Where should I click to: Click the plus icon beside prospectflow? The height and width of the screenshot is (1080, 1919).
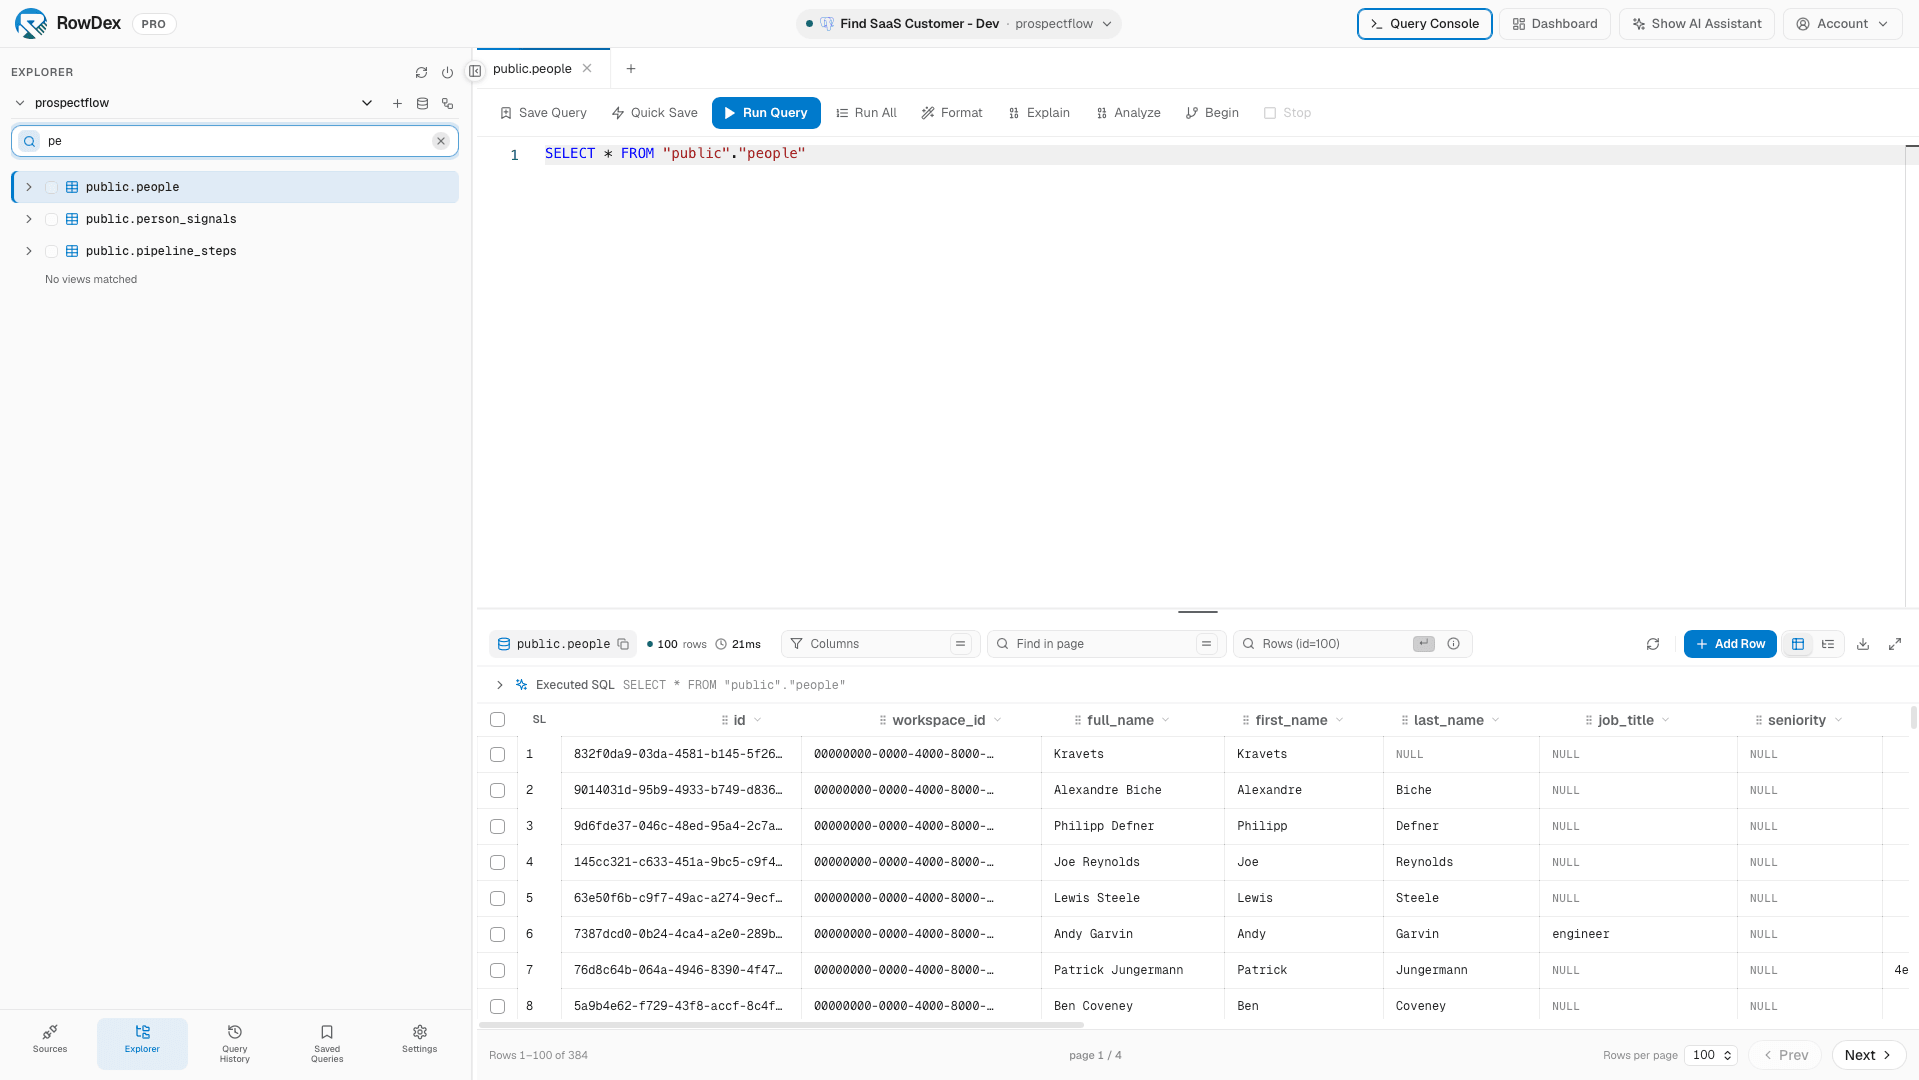pyautogui.click(x=397, y=103)
